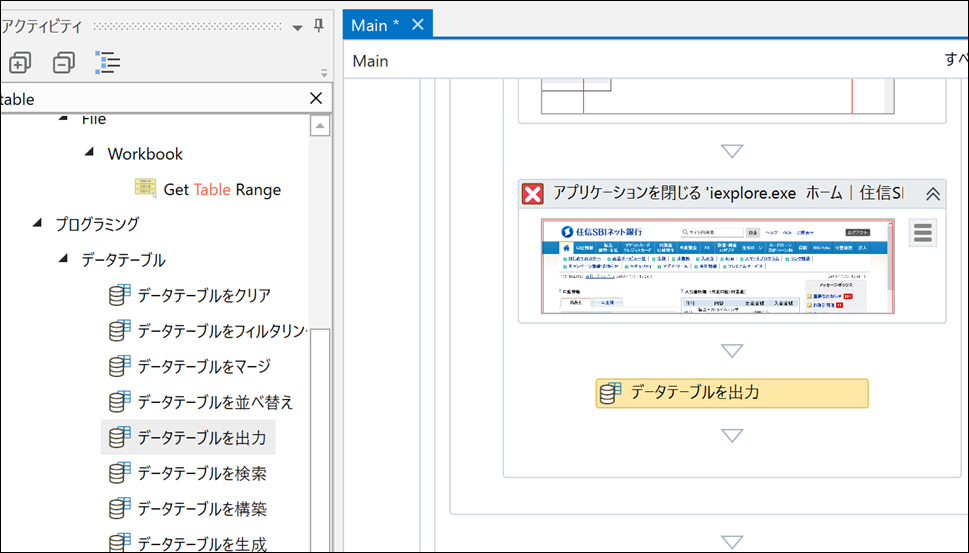
Task: Click the icon beside データテーブルを出力 in list
Action: (x=119, y=437)
